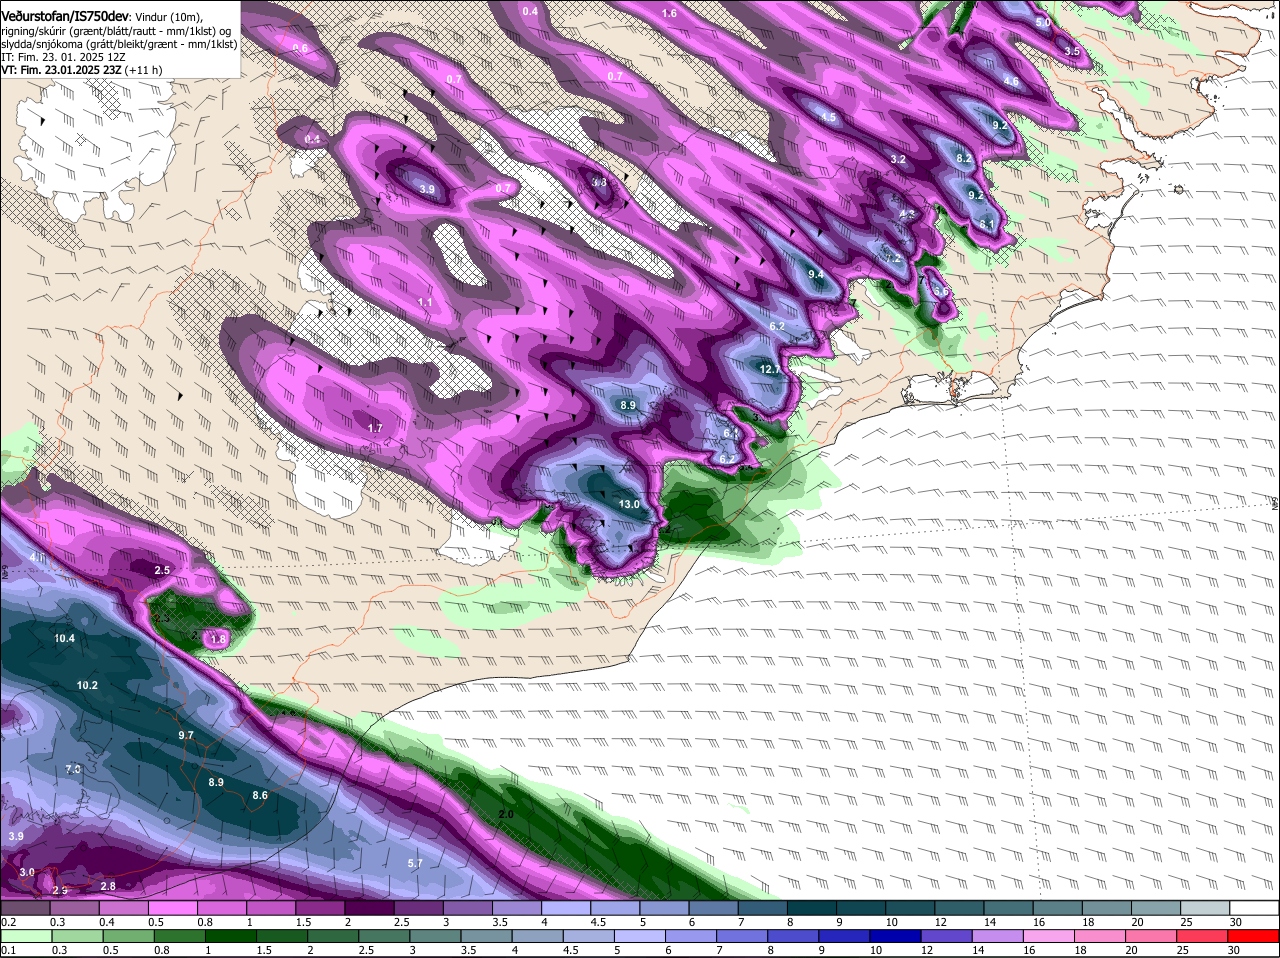Click the 8.2 value on the map
Screen dimensions: 1280x958
pos(965,159)
